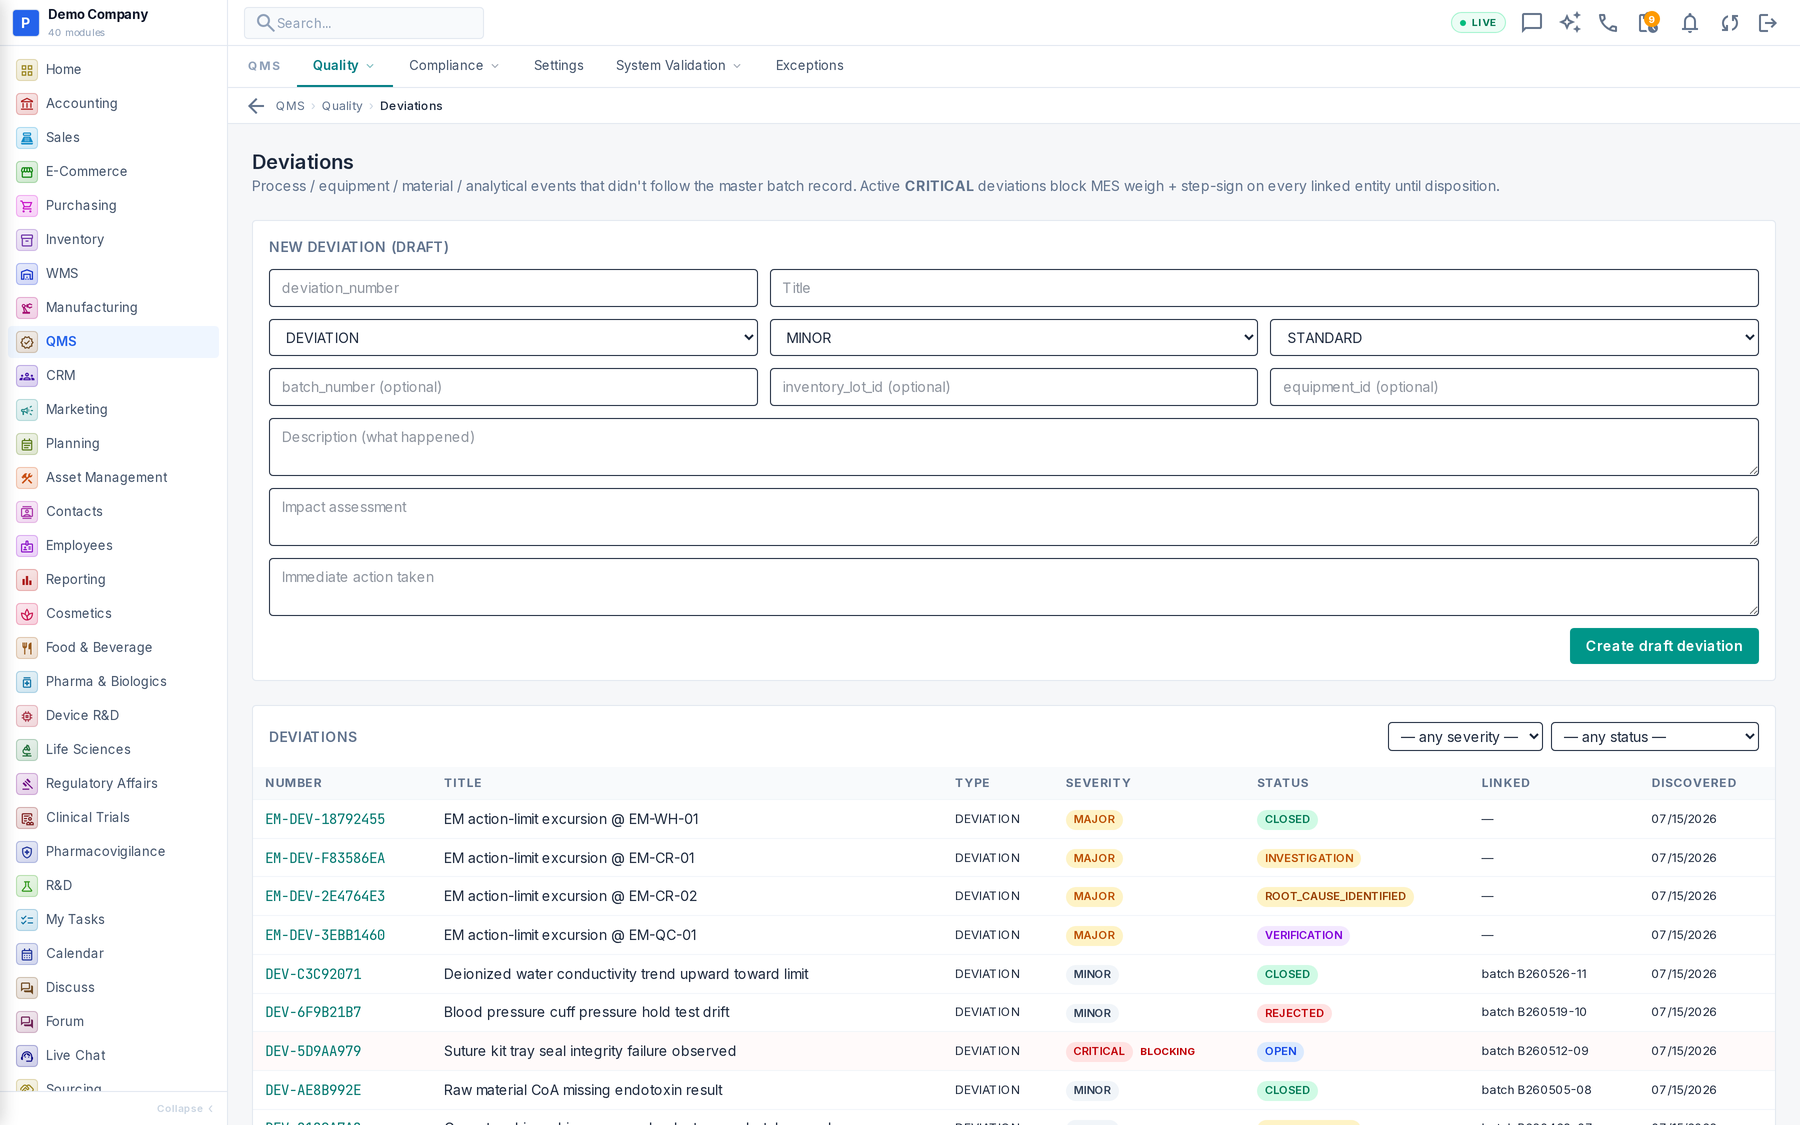Click the phone call icon
This screenshot has width=1800, height=1125.
tap(1608, 23)
